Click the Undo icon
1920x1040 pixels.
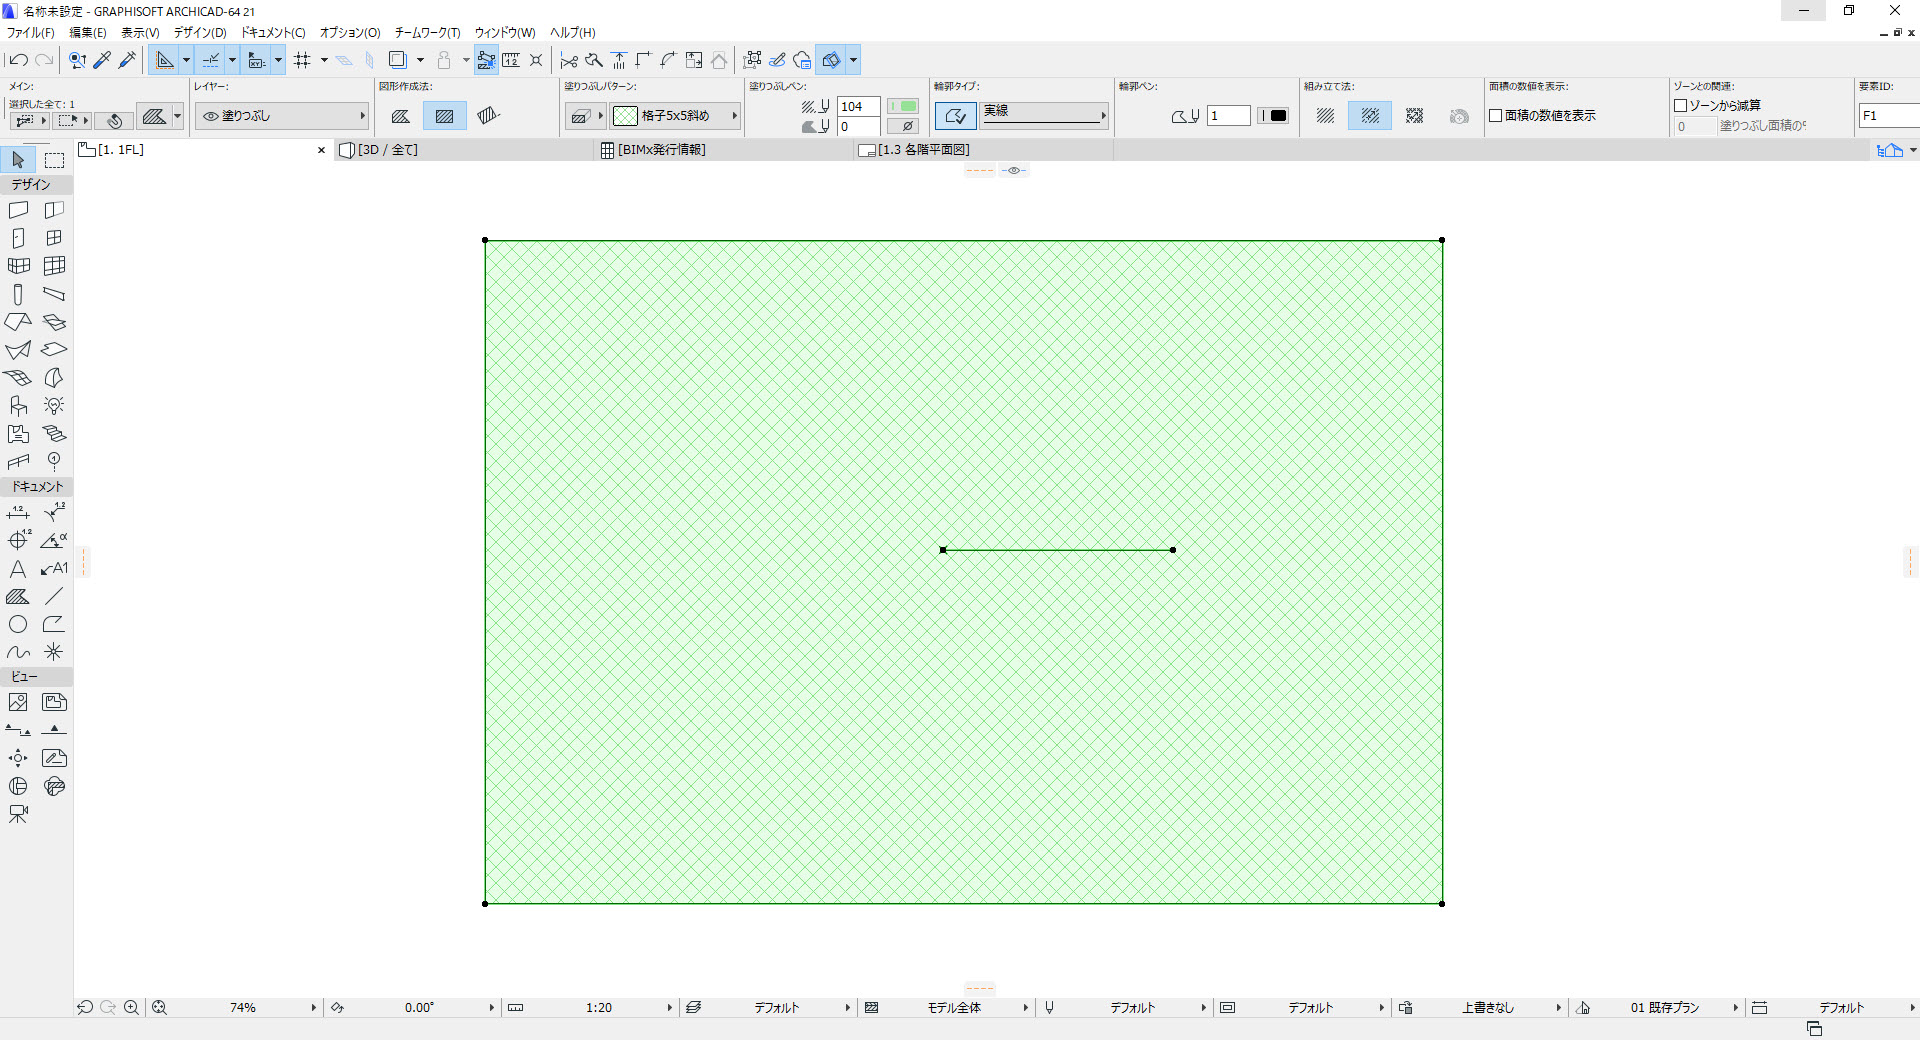tap(18, 60)
